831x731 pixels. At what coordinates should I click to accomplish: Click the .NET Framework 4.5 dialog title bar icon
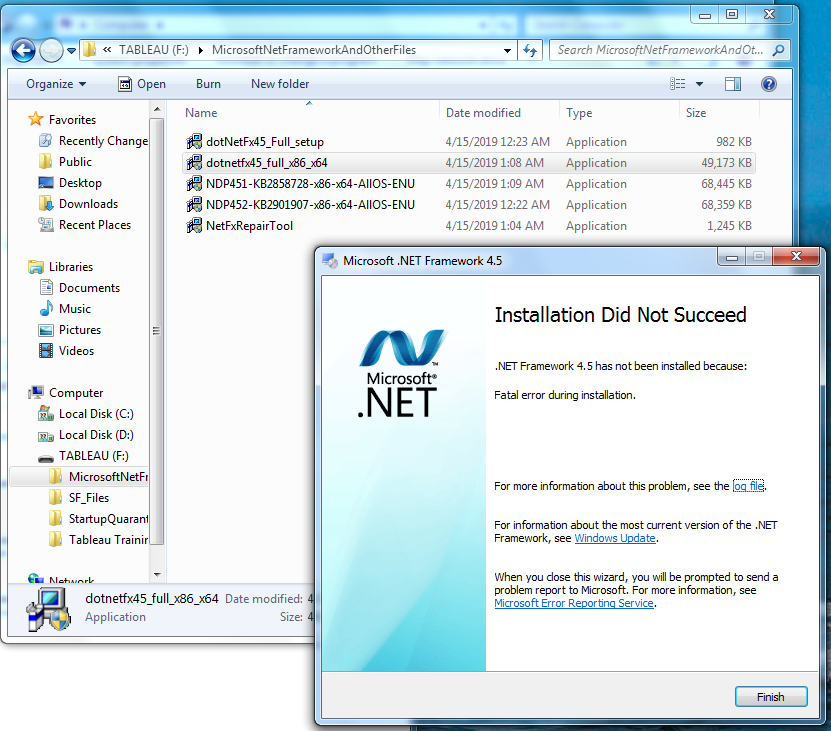330,260
